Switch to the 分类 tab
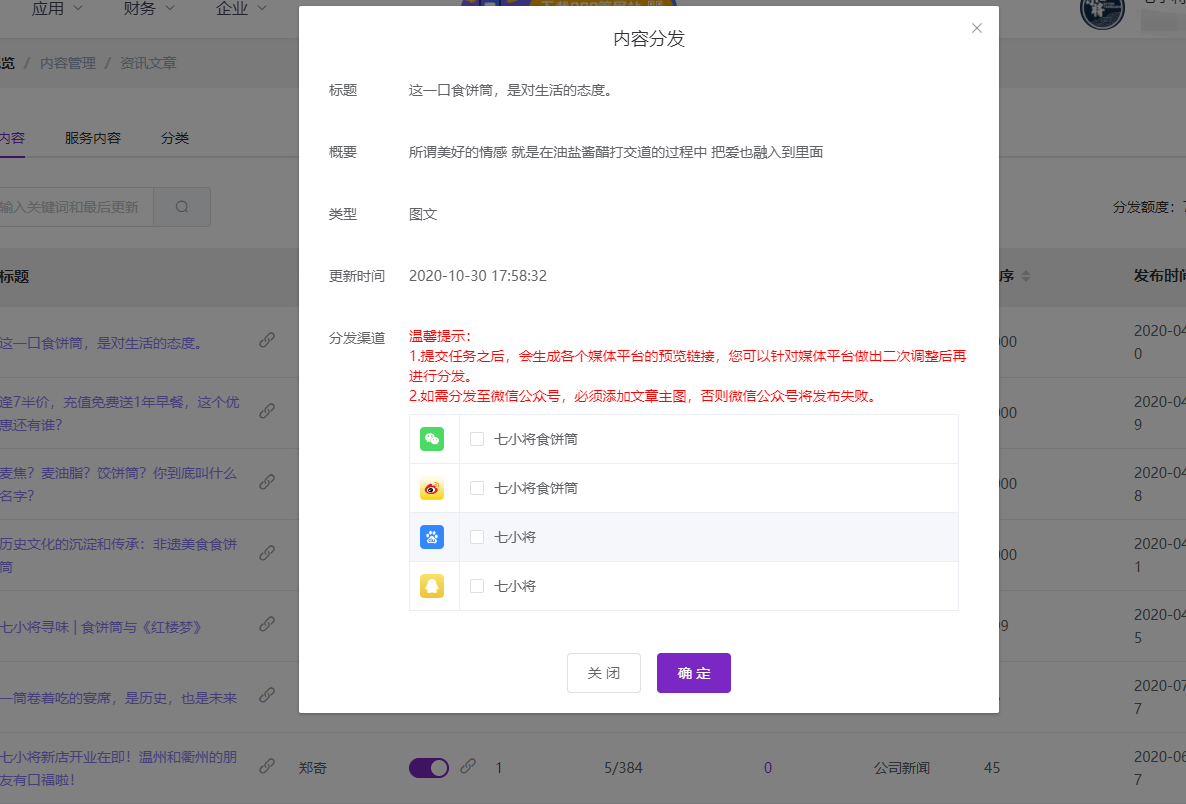The image size is (1186, 804). [x=175, y=138]
